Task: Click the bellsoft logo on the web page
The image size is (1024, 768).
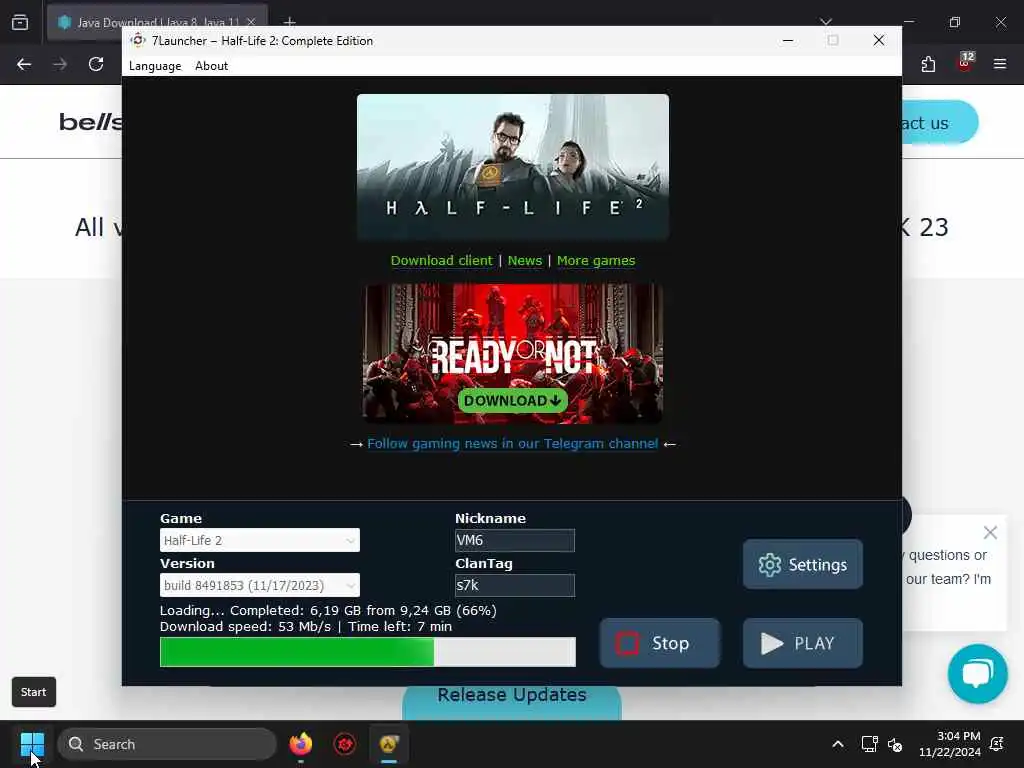Action: click(90, 122)
